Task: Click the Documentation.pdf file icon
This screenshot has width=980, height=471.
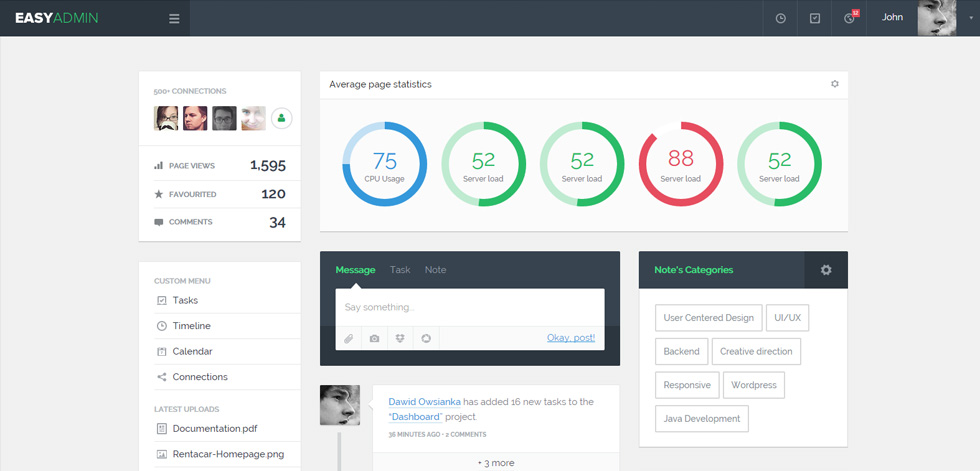Action: 162,429
